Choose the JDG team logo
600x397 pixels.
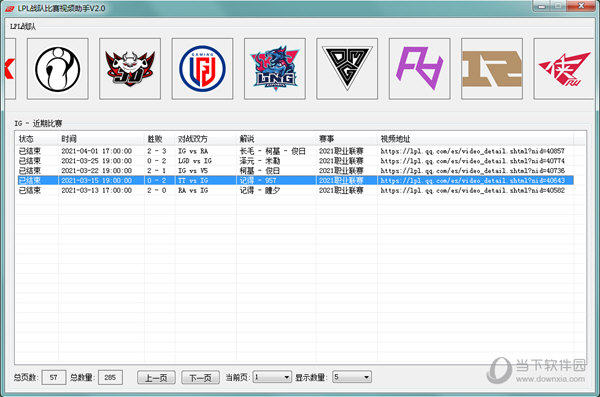click(130, 69)
